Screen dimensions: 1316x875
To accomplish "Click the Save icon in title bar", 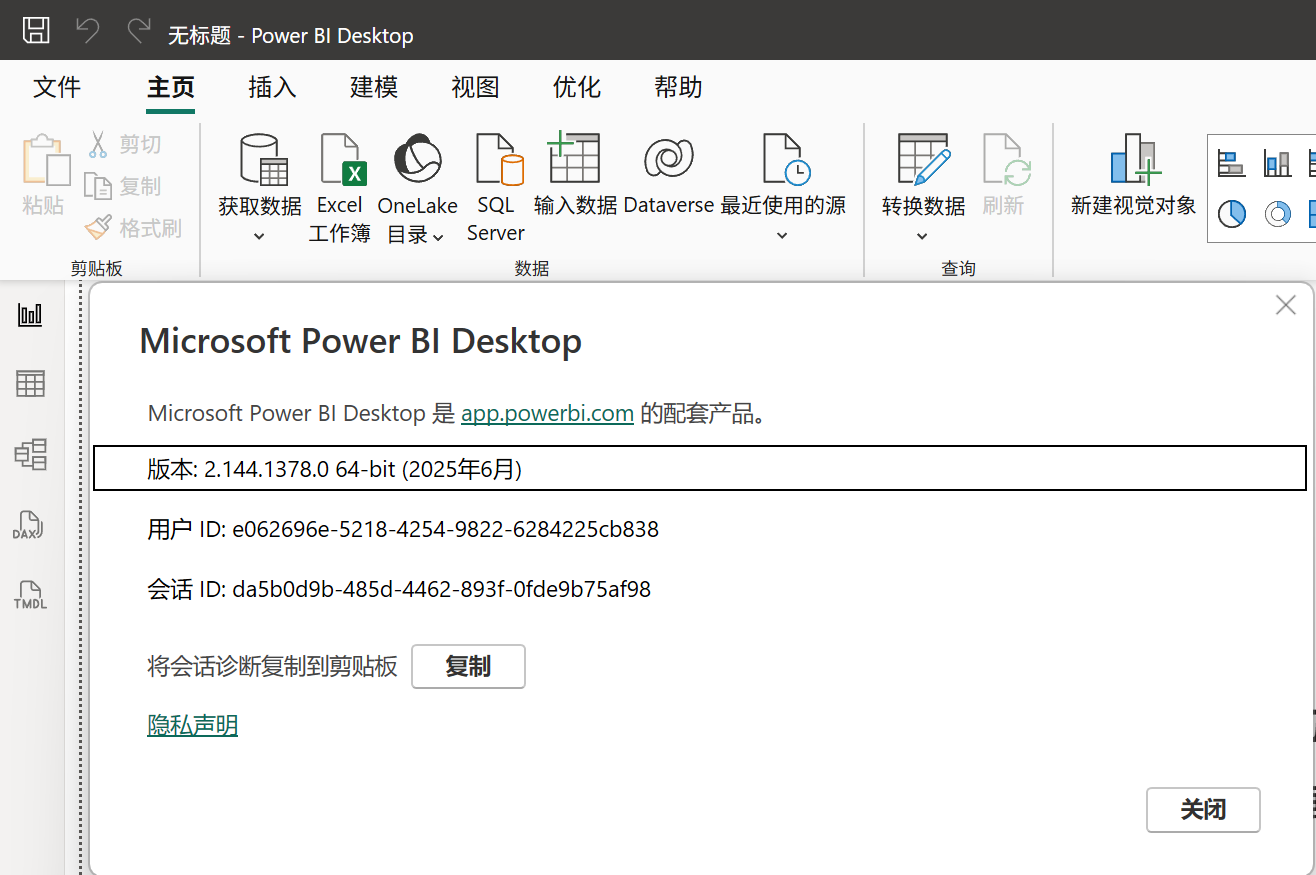I will [x=36, y=30].
